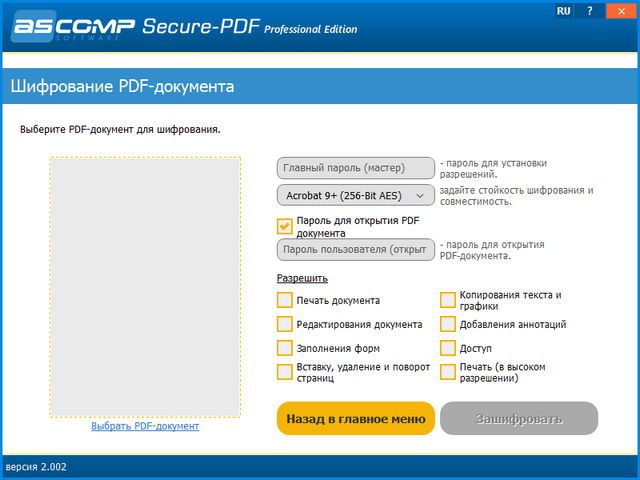
Task: Open Acrobat 9+ (256-Bit AES) encryption dropdown
Action: click(355, 196)
